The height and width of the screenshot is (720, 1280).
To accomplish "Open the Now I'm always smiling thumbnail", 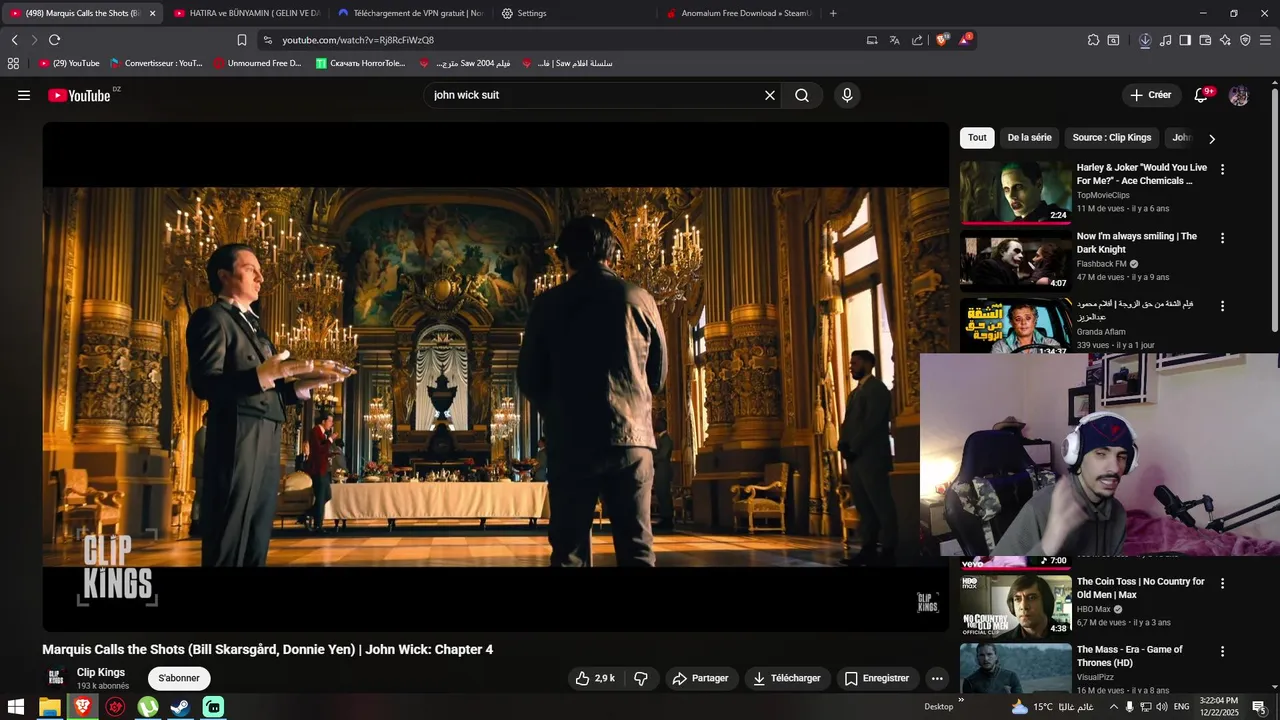I will pos(1015,260).
